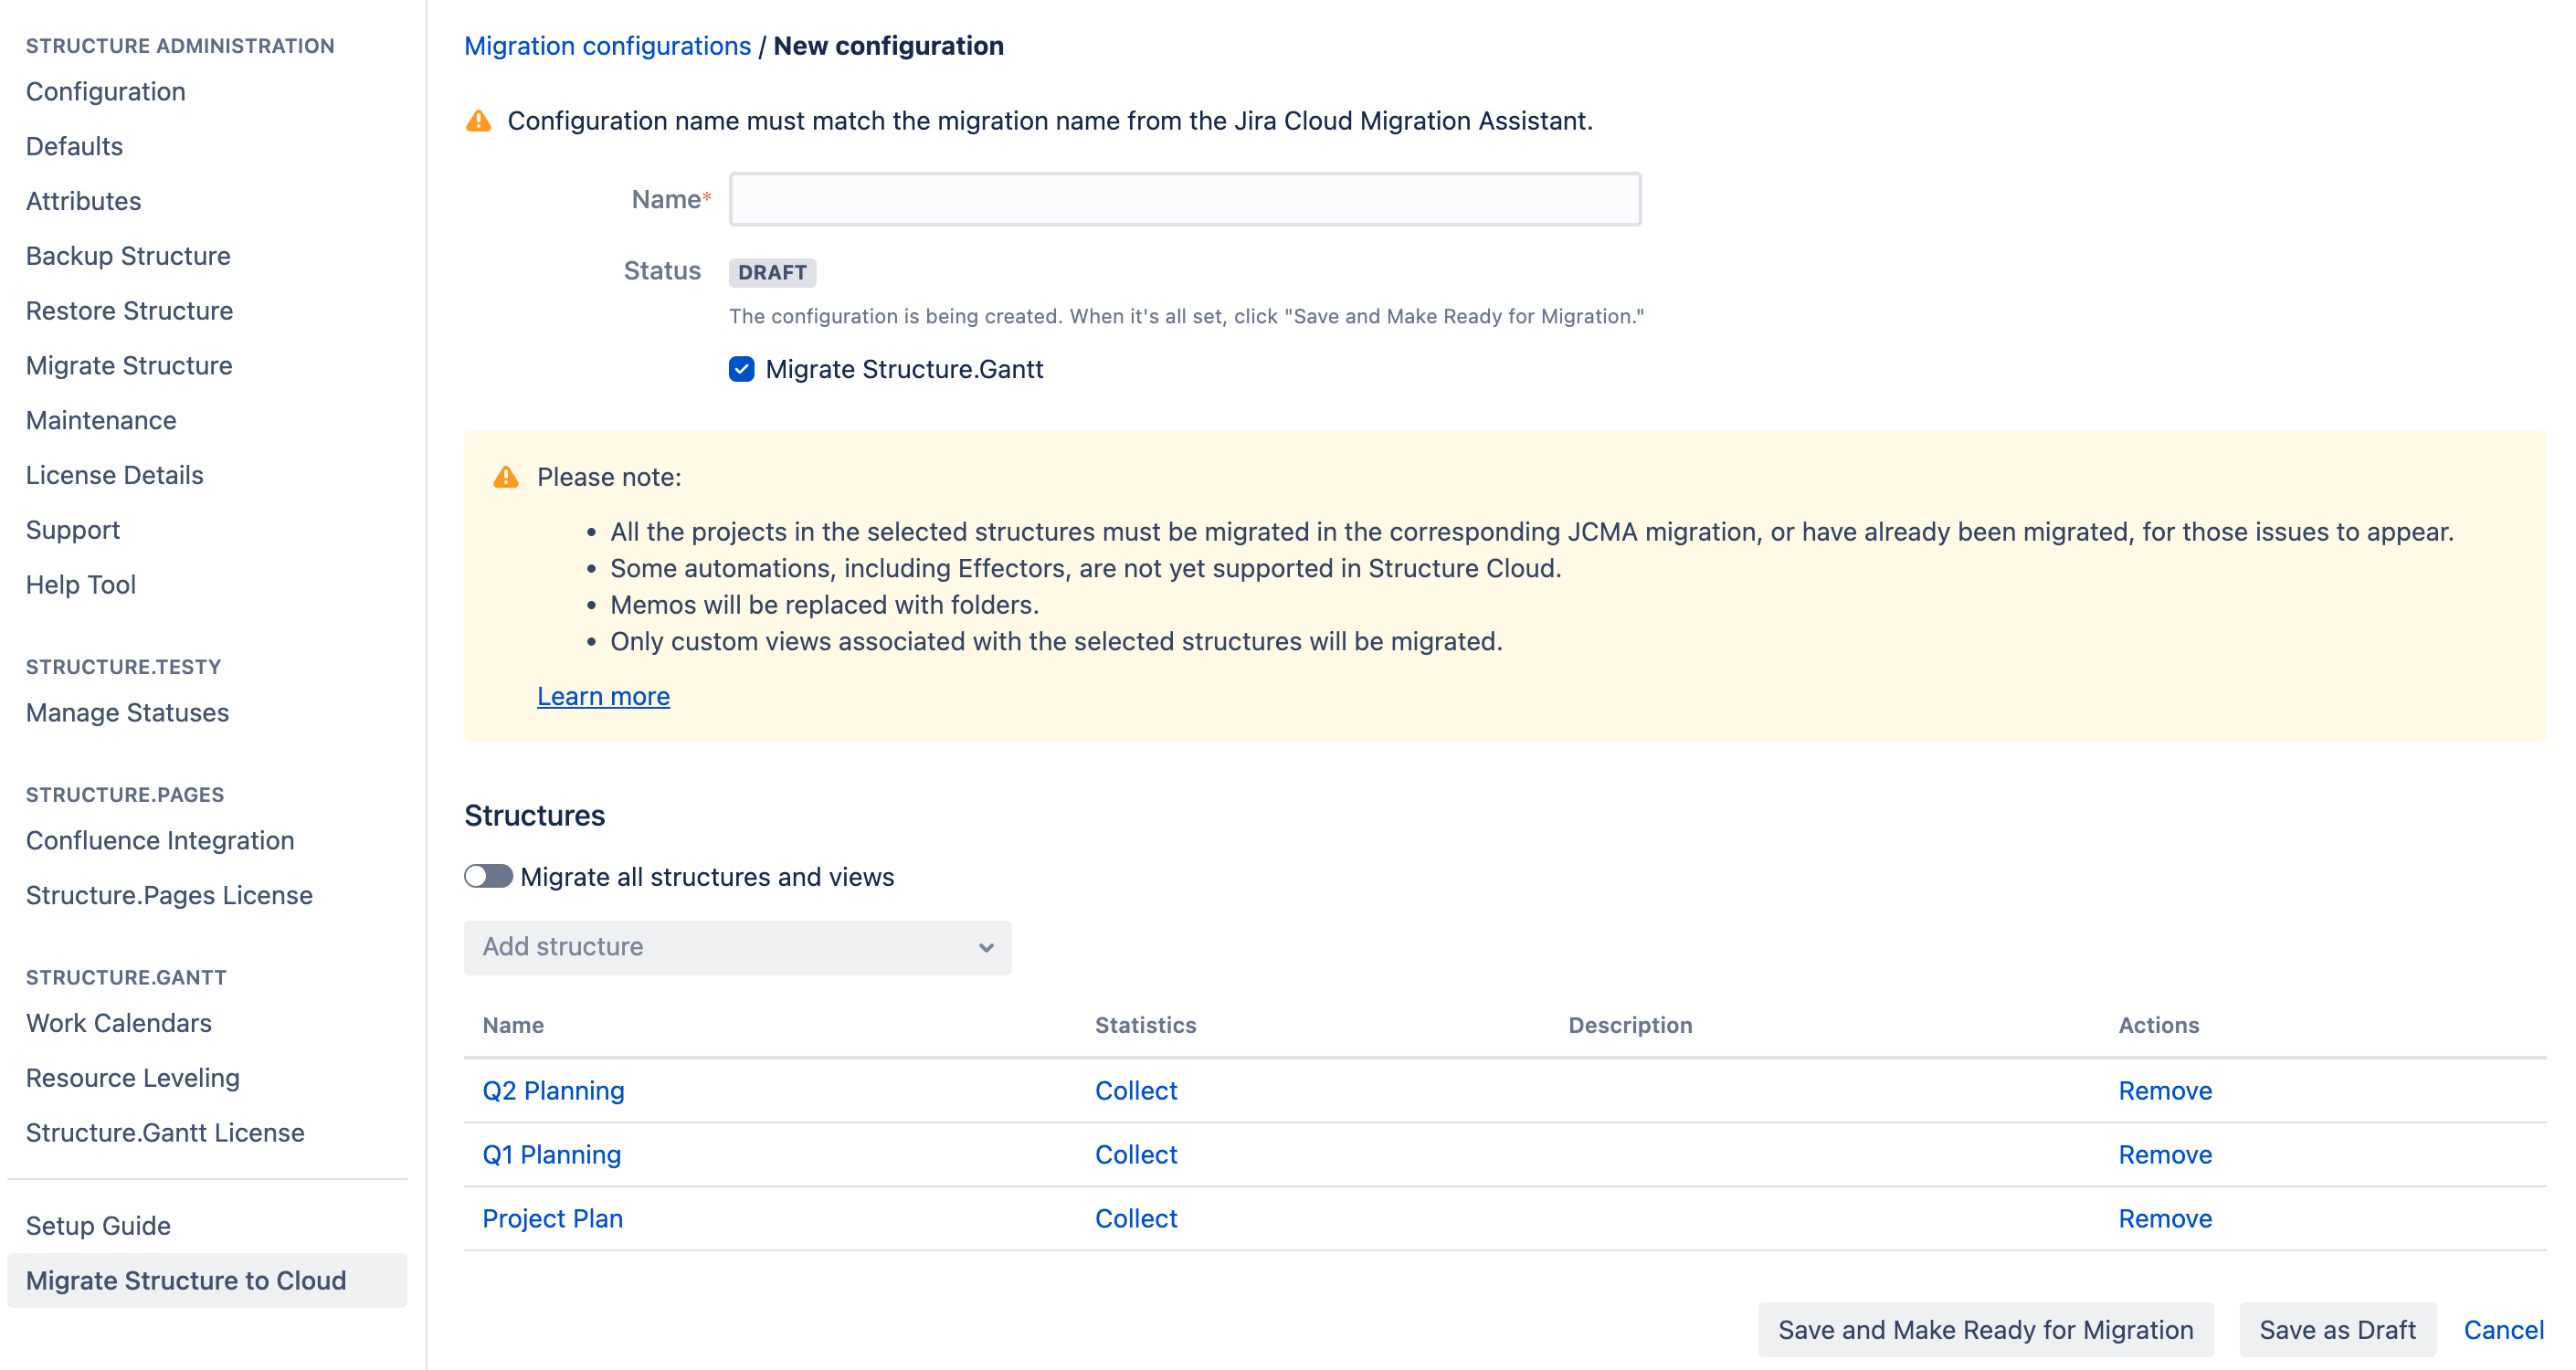This screenshot has height=1370, width=2576.
Task: Remove the Q2 Planning structure
Action: 2165,1091
